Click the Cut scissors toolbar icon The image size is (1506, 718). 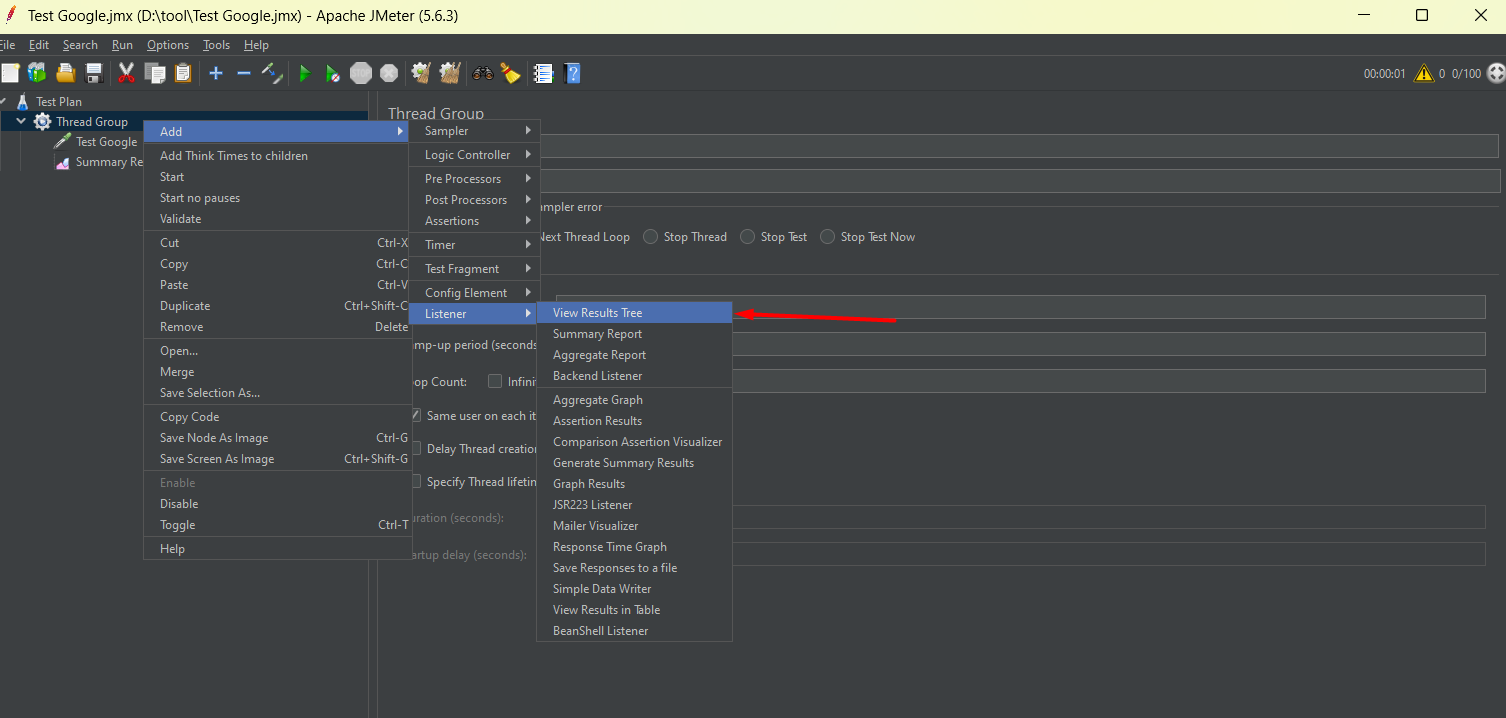pos(126,73)
